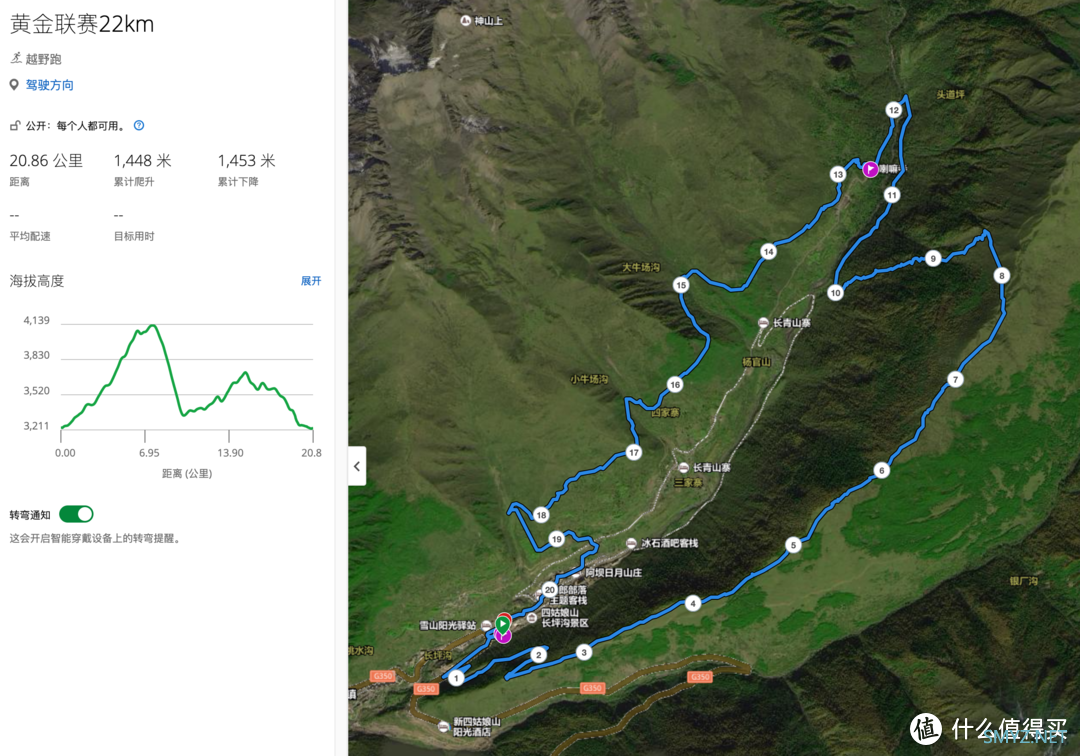Viewport: 1080px width, 756px height.
Task: Click the green start flag marker
Action: (x=503, y=624)
